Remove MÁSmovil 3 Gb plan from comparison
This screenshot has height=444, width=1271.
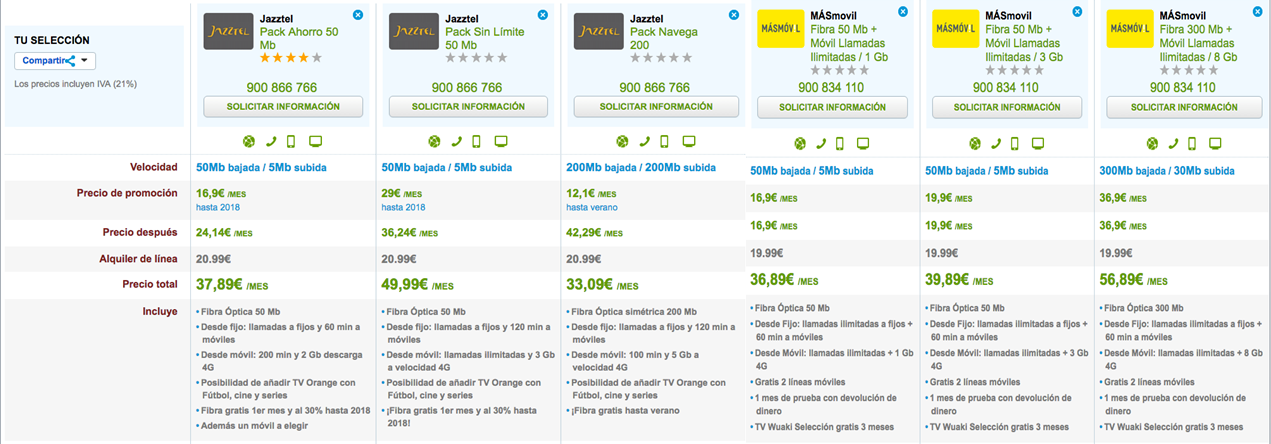(x=1077, y=11)
